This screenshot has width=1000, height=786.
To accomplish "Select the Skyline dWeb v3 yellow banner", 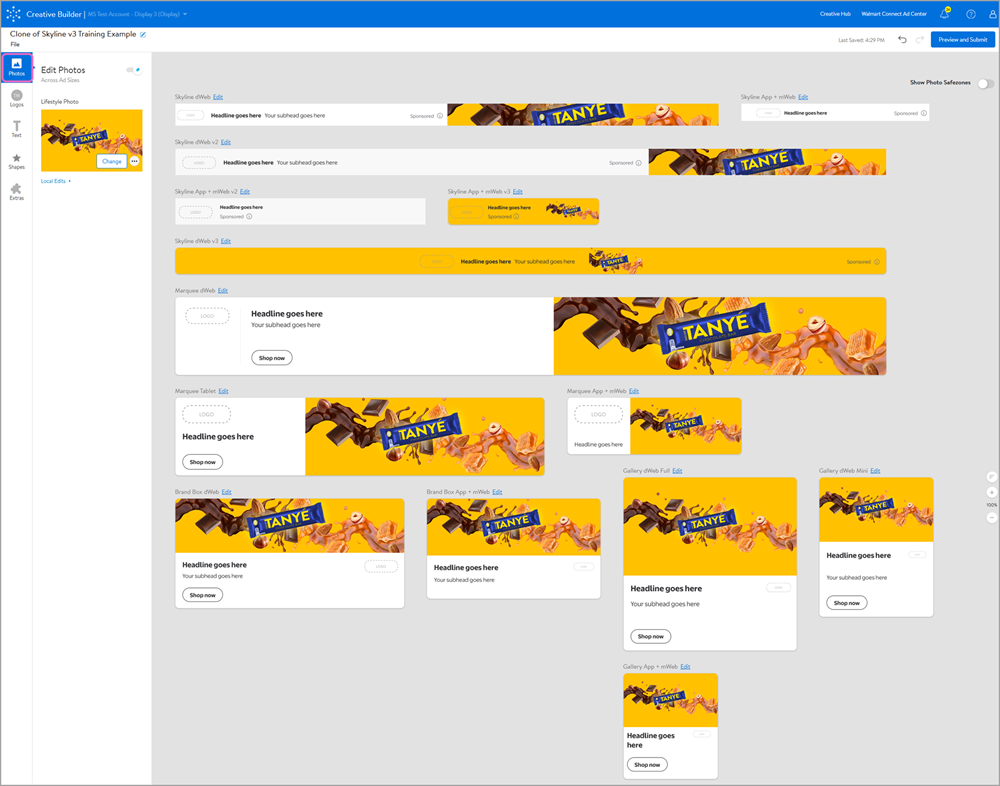I will (531, 262).
